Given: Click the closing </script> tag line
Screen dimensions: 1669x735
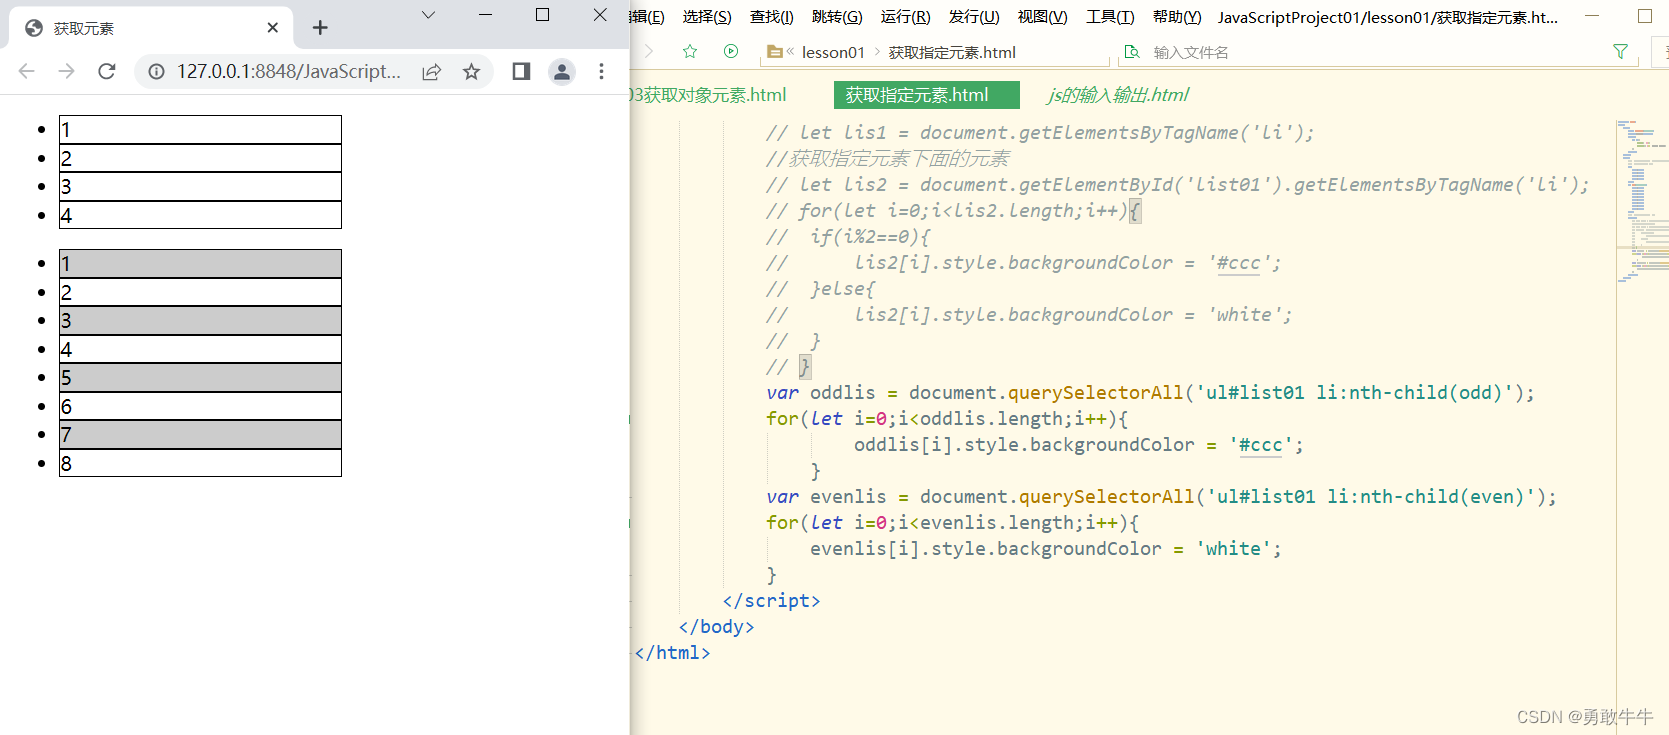Looking at the screenshot, I should [771, 601].
